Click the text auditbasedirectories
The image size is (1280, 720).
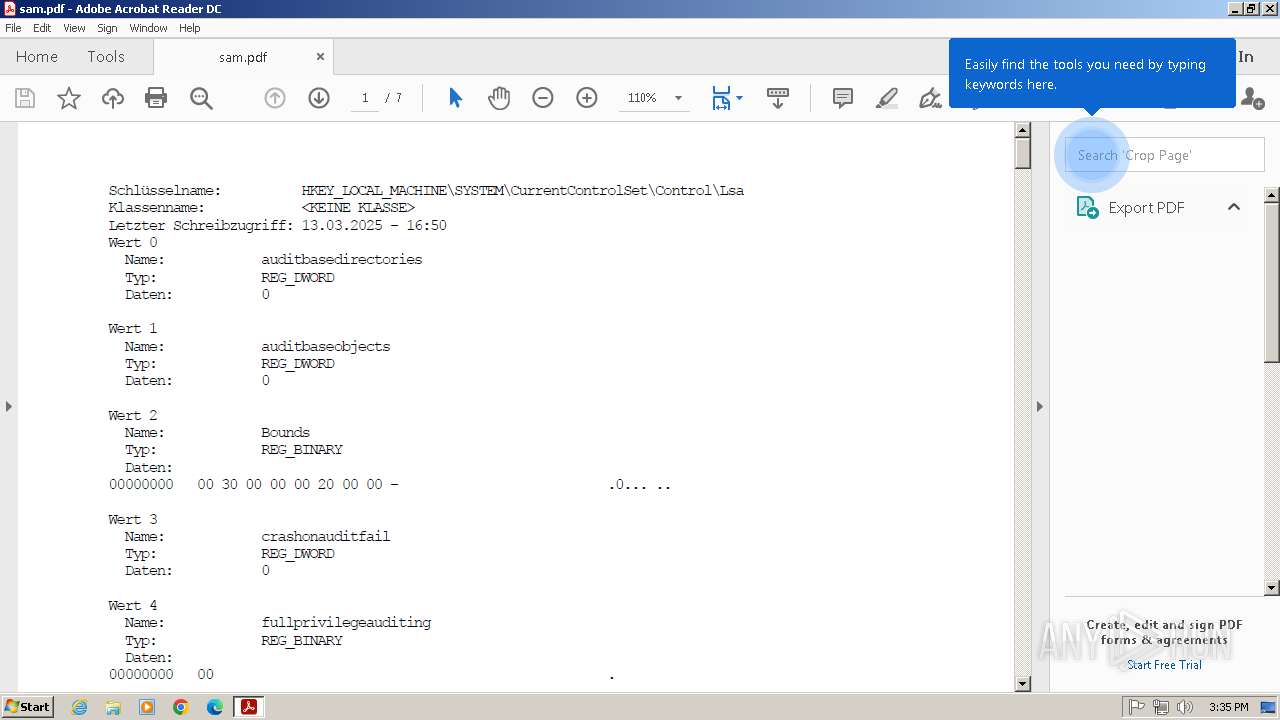(x=342, y=259)
